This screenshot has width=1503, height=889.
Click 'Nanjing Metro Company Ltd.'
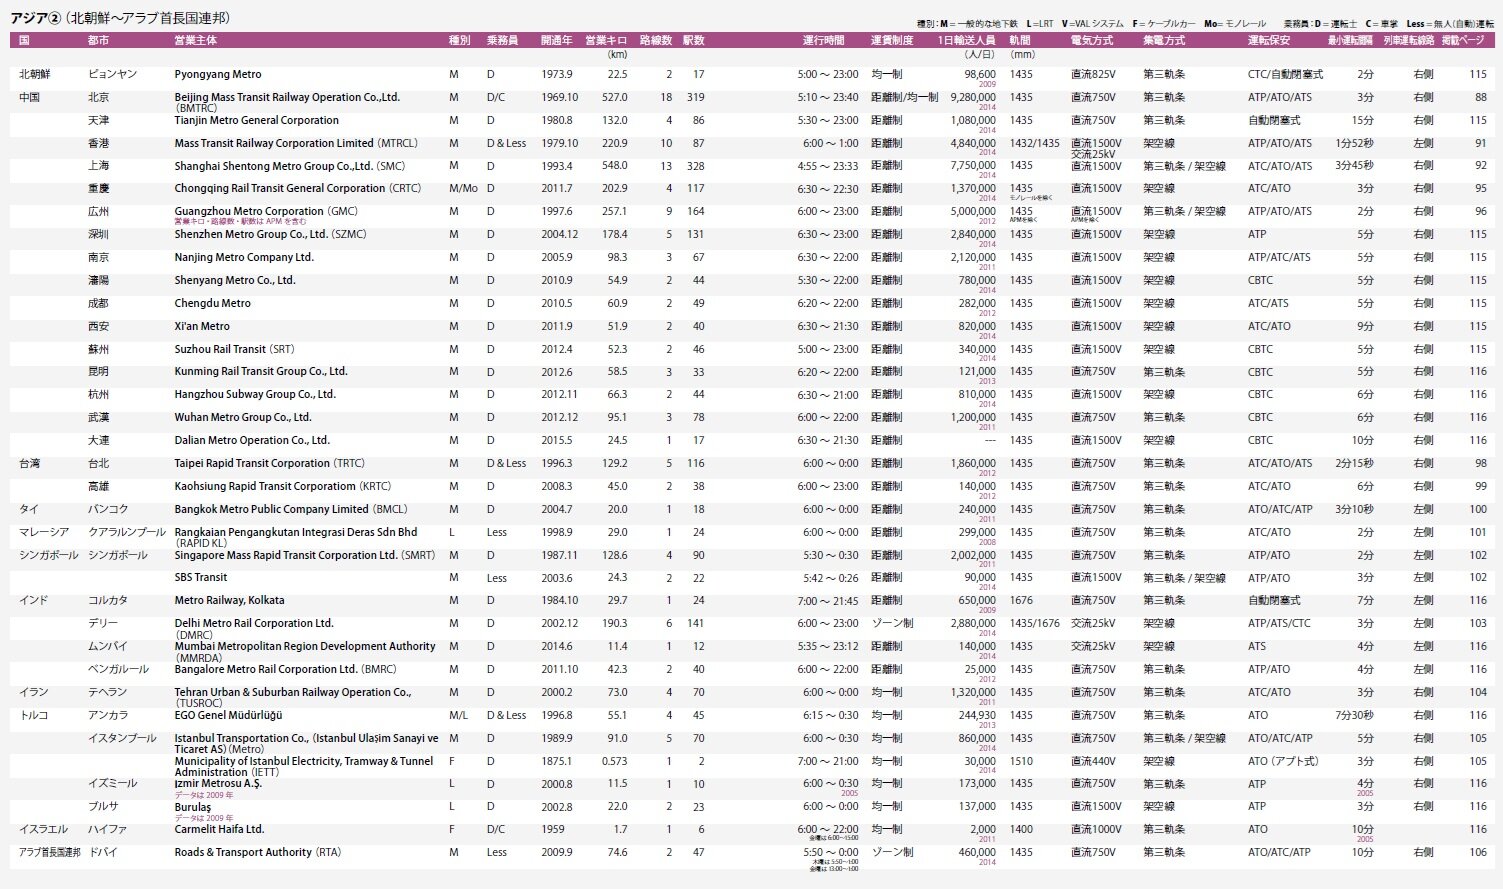click(244, 258)
